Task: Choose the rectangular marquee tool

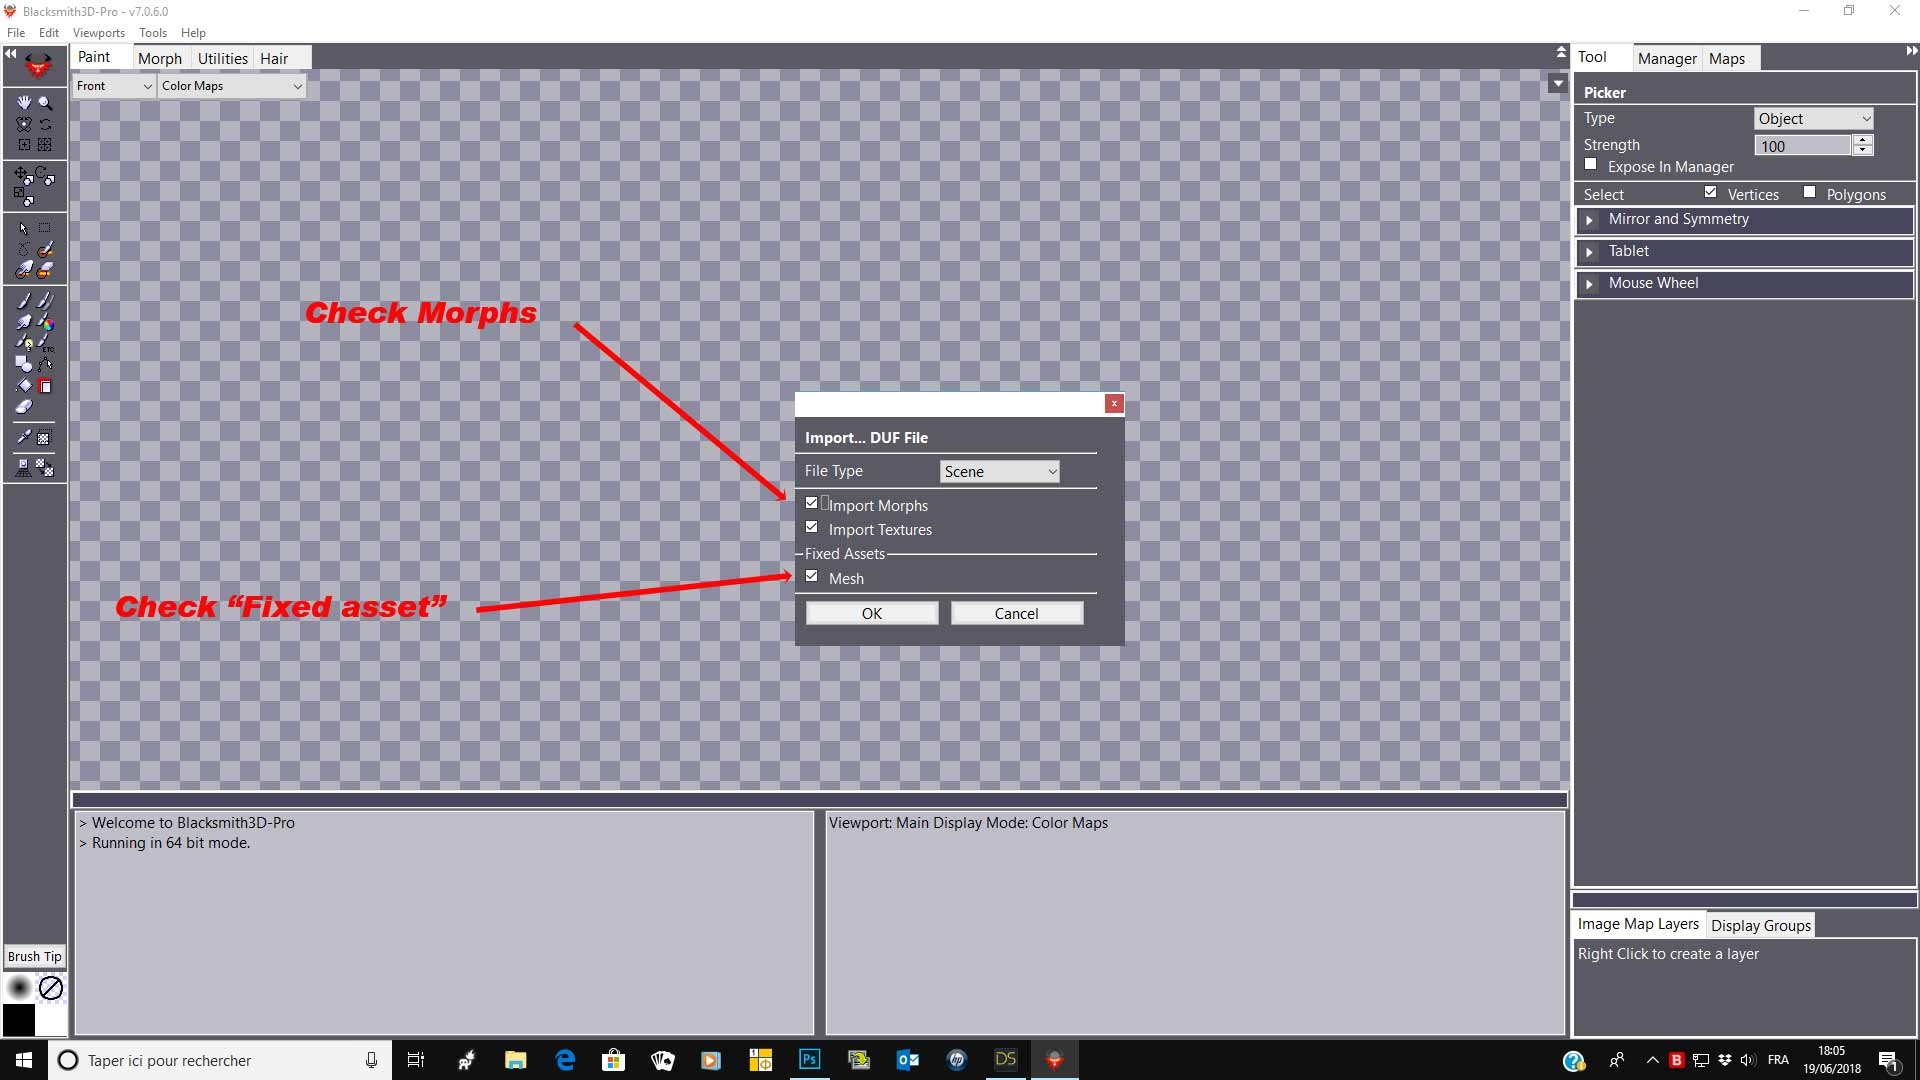Action: point(44,227)
